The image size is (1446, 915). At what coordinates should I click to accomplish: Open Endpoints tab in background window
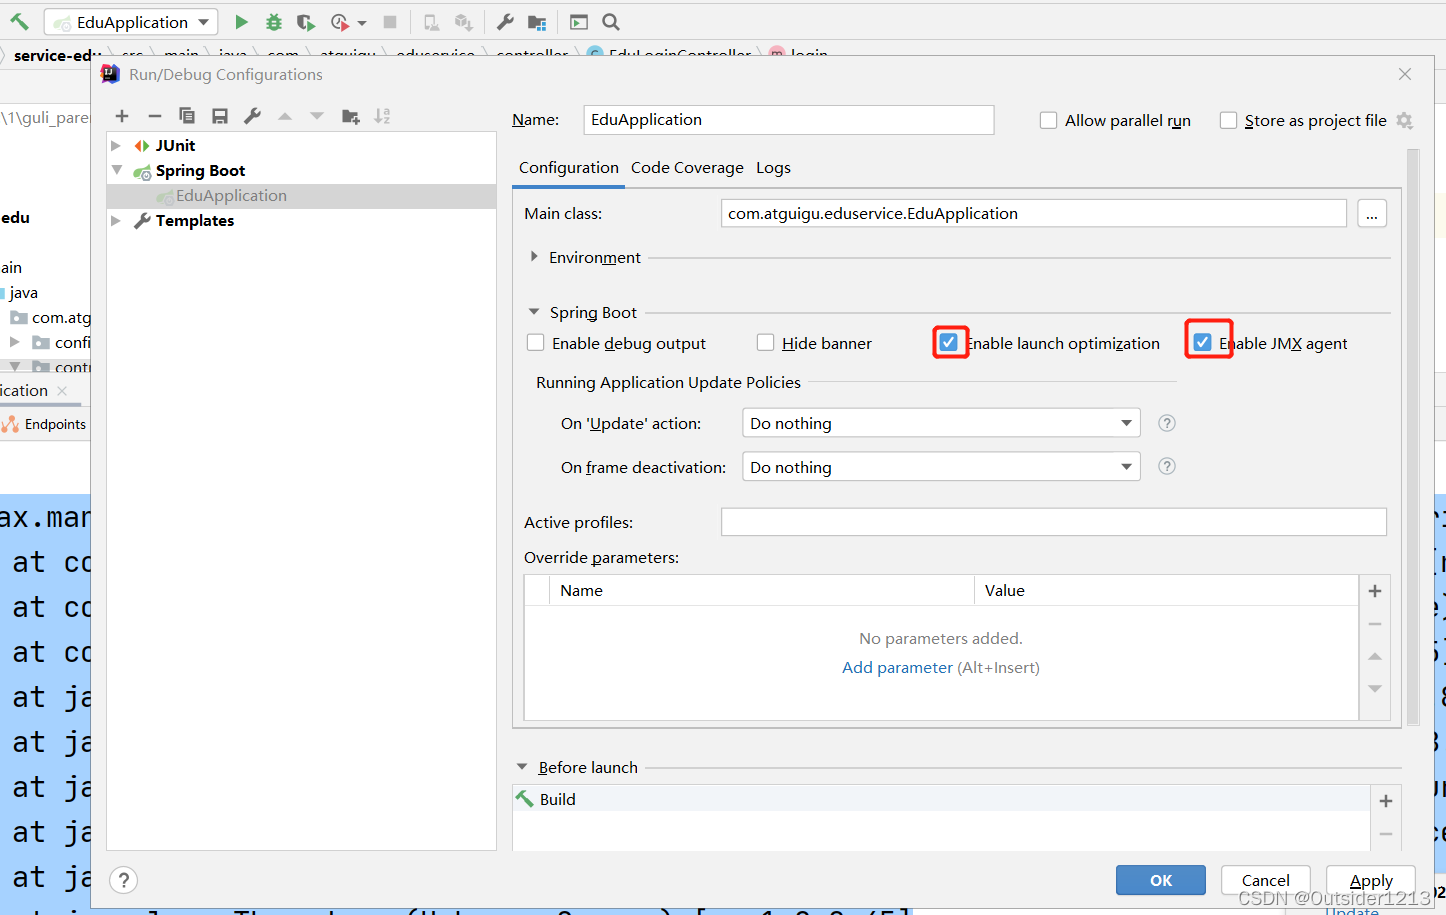(x=45, y=424)
